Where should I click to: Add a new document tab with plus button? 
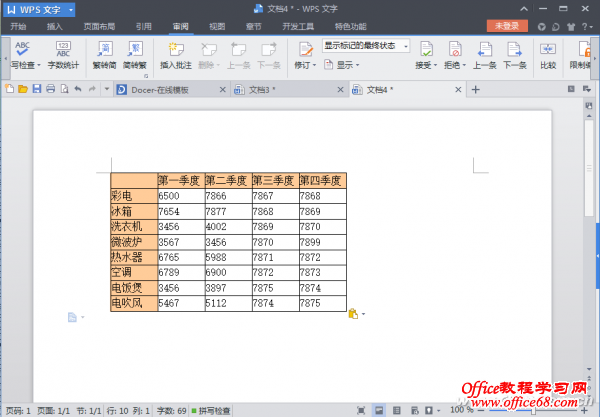476,90
